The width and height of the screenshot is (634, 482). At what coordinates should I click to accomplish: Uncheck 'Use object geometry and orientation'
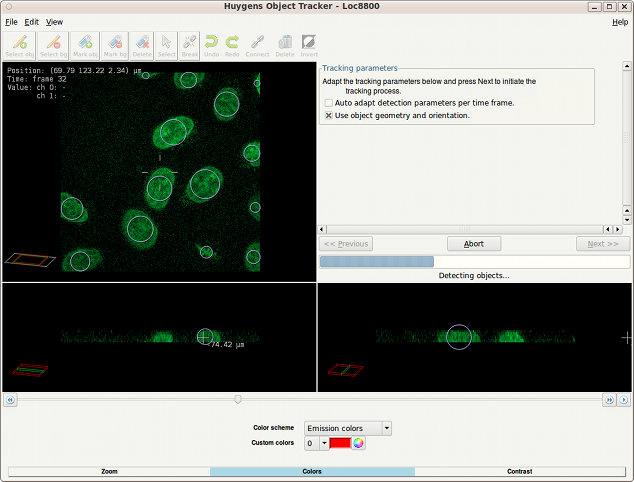tap(329, 116)
